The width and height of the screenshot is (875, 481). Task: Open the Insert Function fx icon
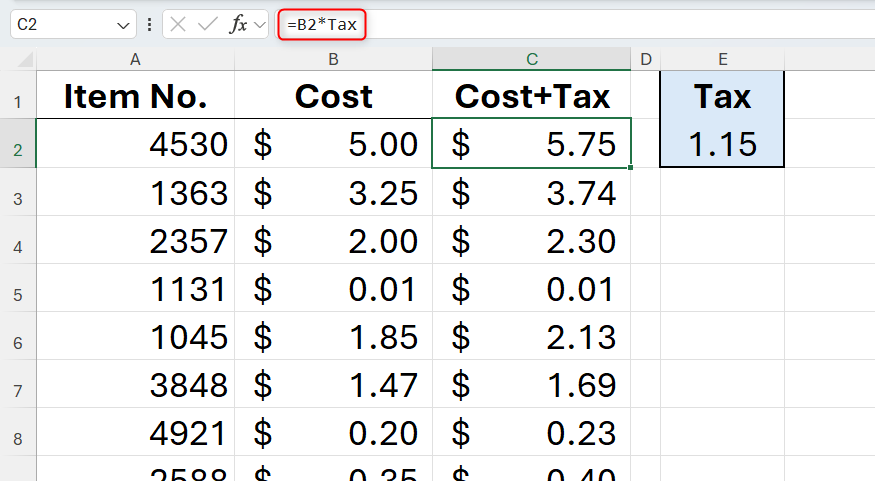click(238, 25)
